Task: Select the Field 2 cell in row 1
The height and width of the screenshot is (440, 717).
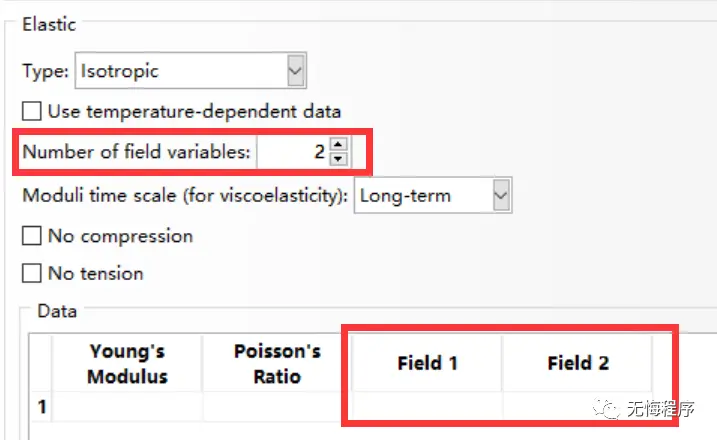Action: 577,407
